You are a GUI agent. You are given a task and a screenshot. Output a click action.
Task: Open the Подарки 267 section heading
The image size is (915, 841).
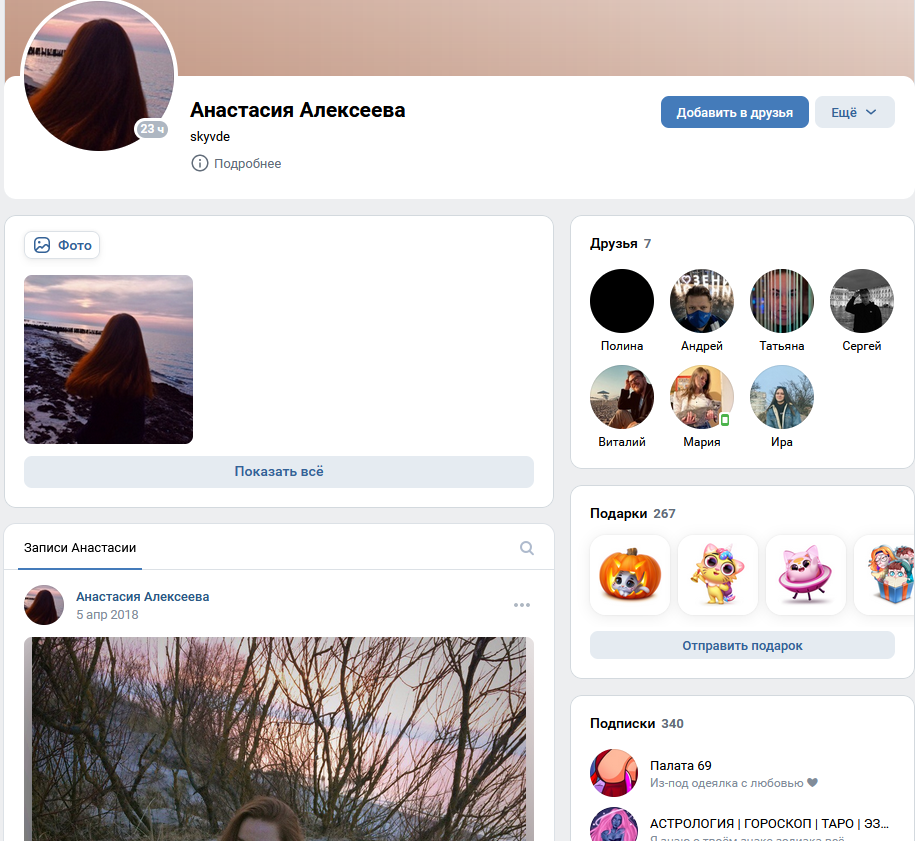pos(633,514)
